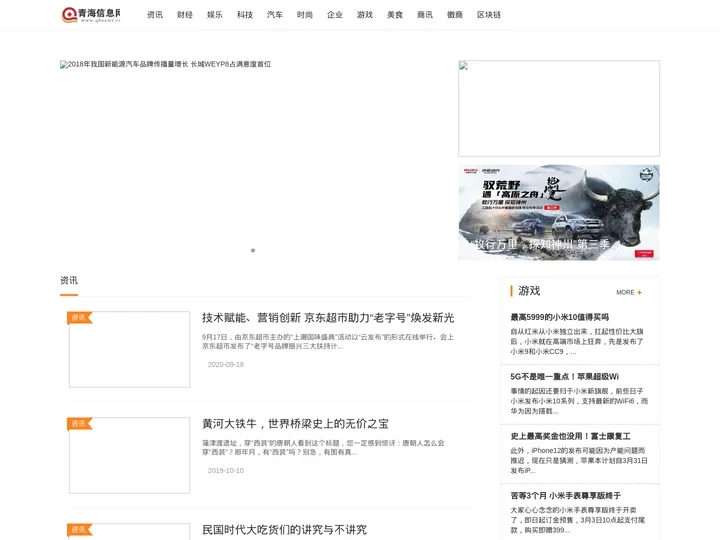Viewport: 720px width, 540px height.
Task: Select the 资讯 section tab heading
Action: (69, 281)
